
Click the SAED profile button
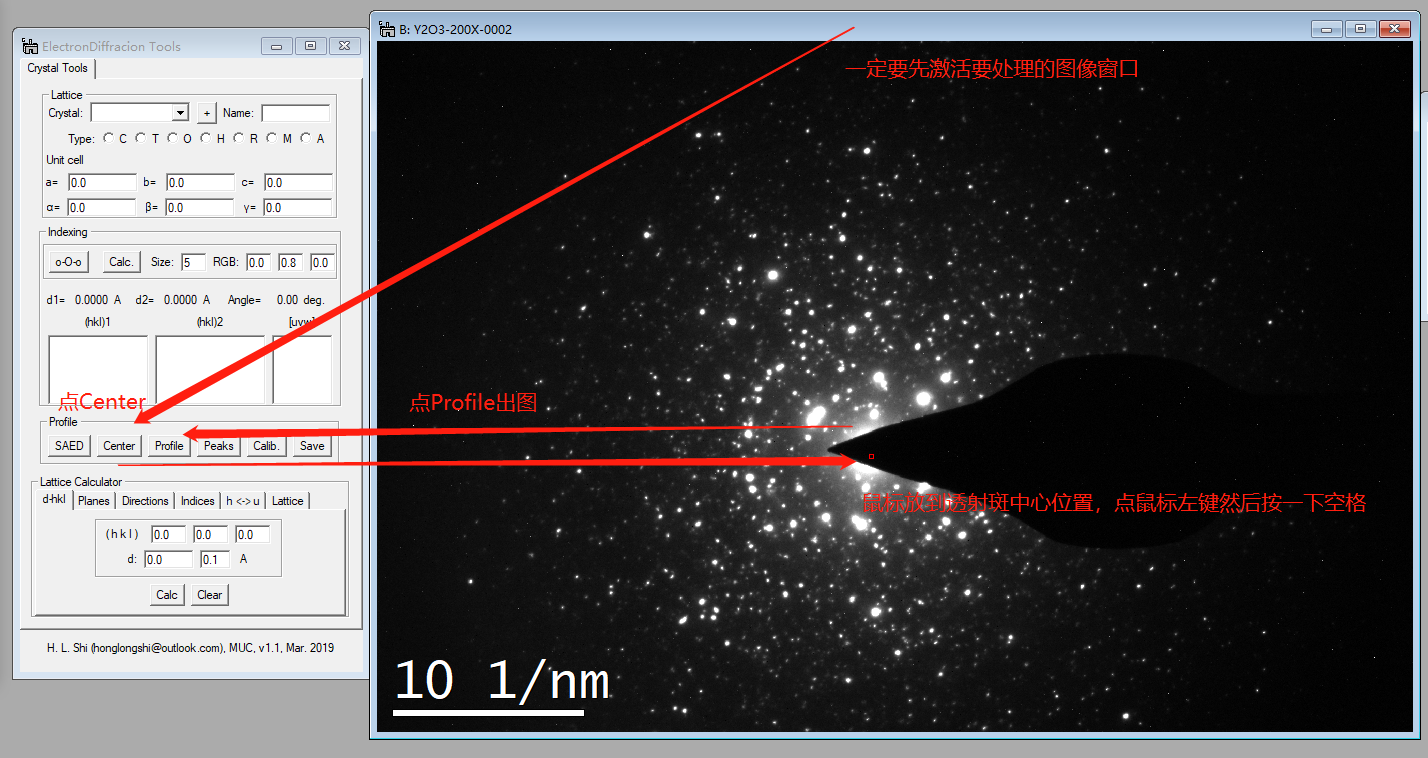[x=69, y=446]
